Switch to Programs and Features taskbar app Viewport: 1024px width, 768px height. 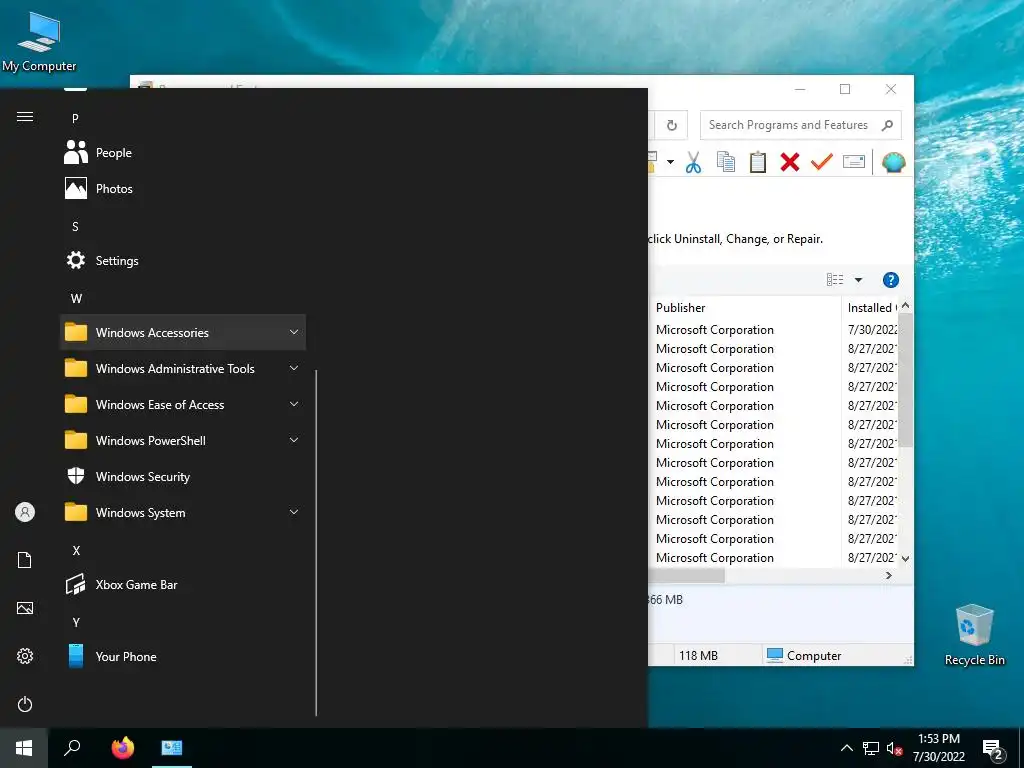172,748
